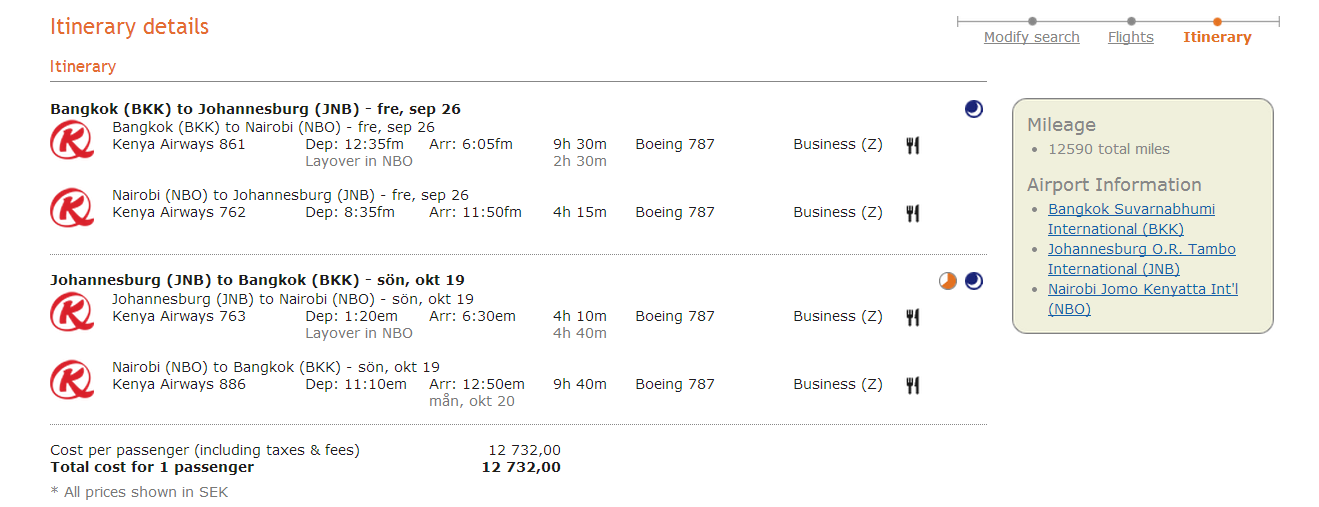Click the meal icon for Kenya Airways 763
Image resolution: width=1319 pixels, height=507 pixels.
tap(912, 317)
